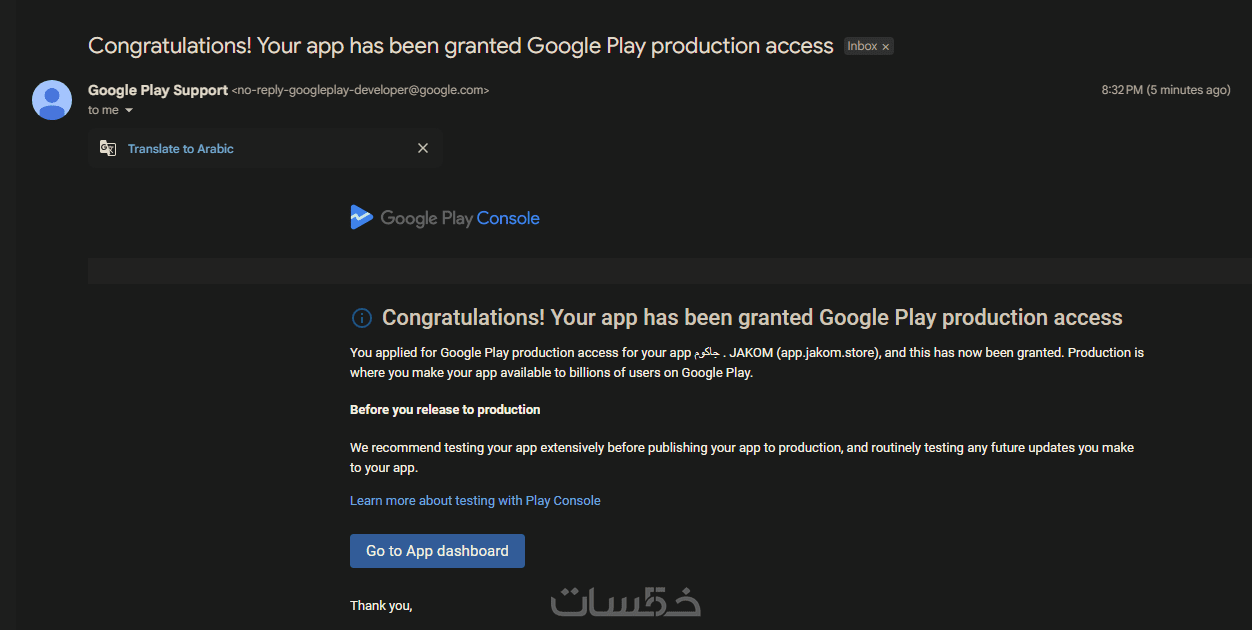Click the no-reply-googleplay-developer email address
1252x630 pixels.
tap(360, 90)
